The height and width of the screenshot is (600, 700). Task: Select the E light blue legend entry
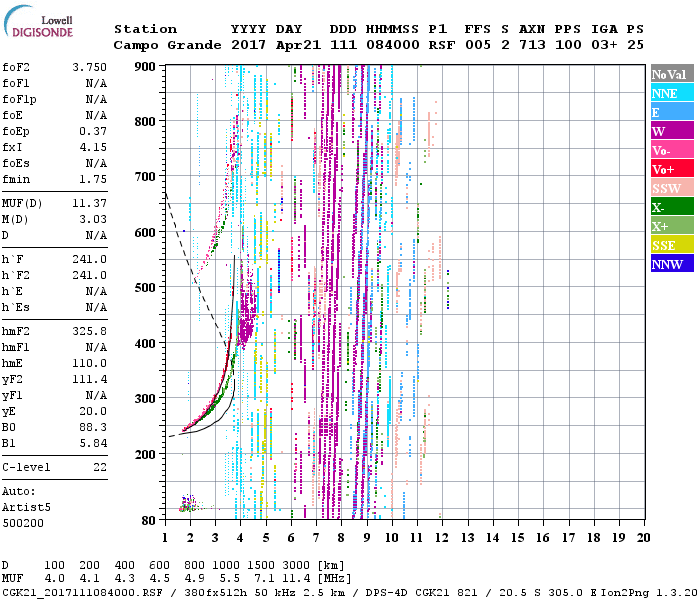[672, 112]
